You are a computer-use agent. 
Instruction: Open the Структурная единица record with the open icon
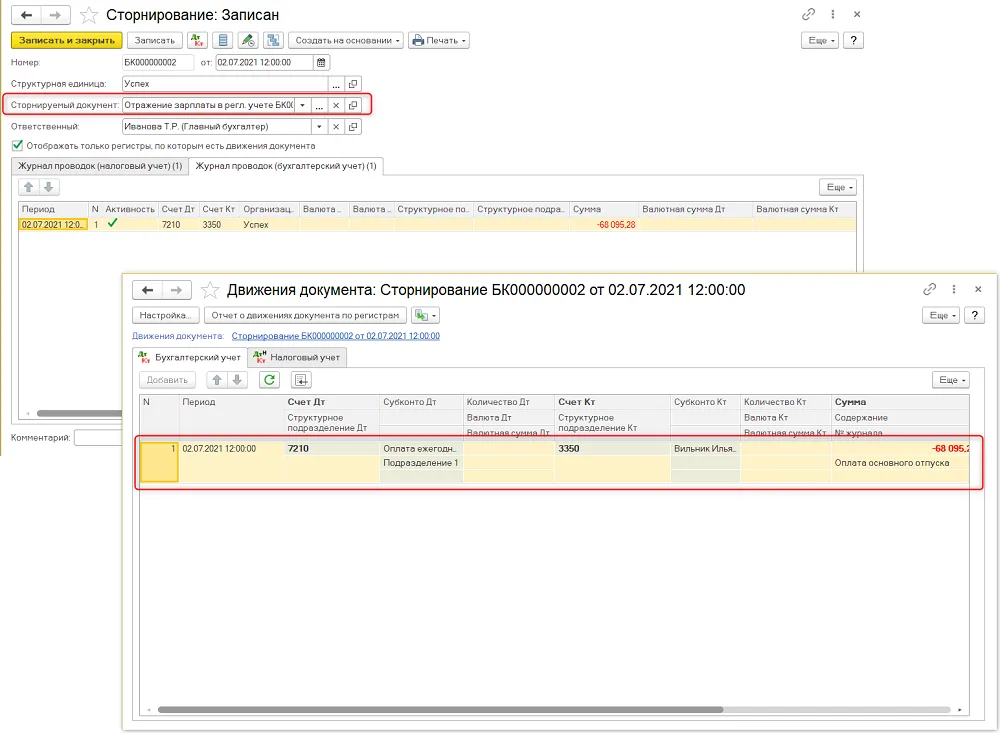pyautogui.click(x=353, y=84)
